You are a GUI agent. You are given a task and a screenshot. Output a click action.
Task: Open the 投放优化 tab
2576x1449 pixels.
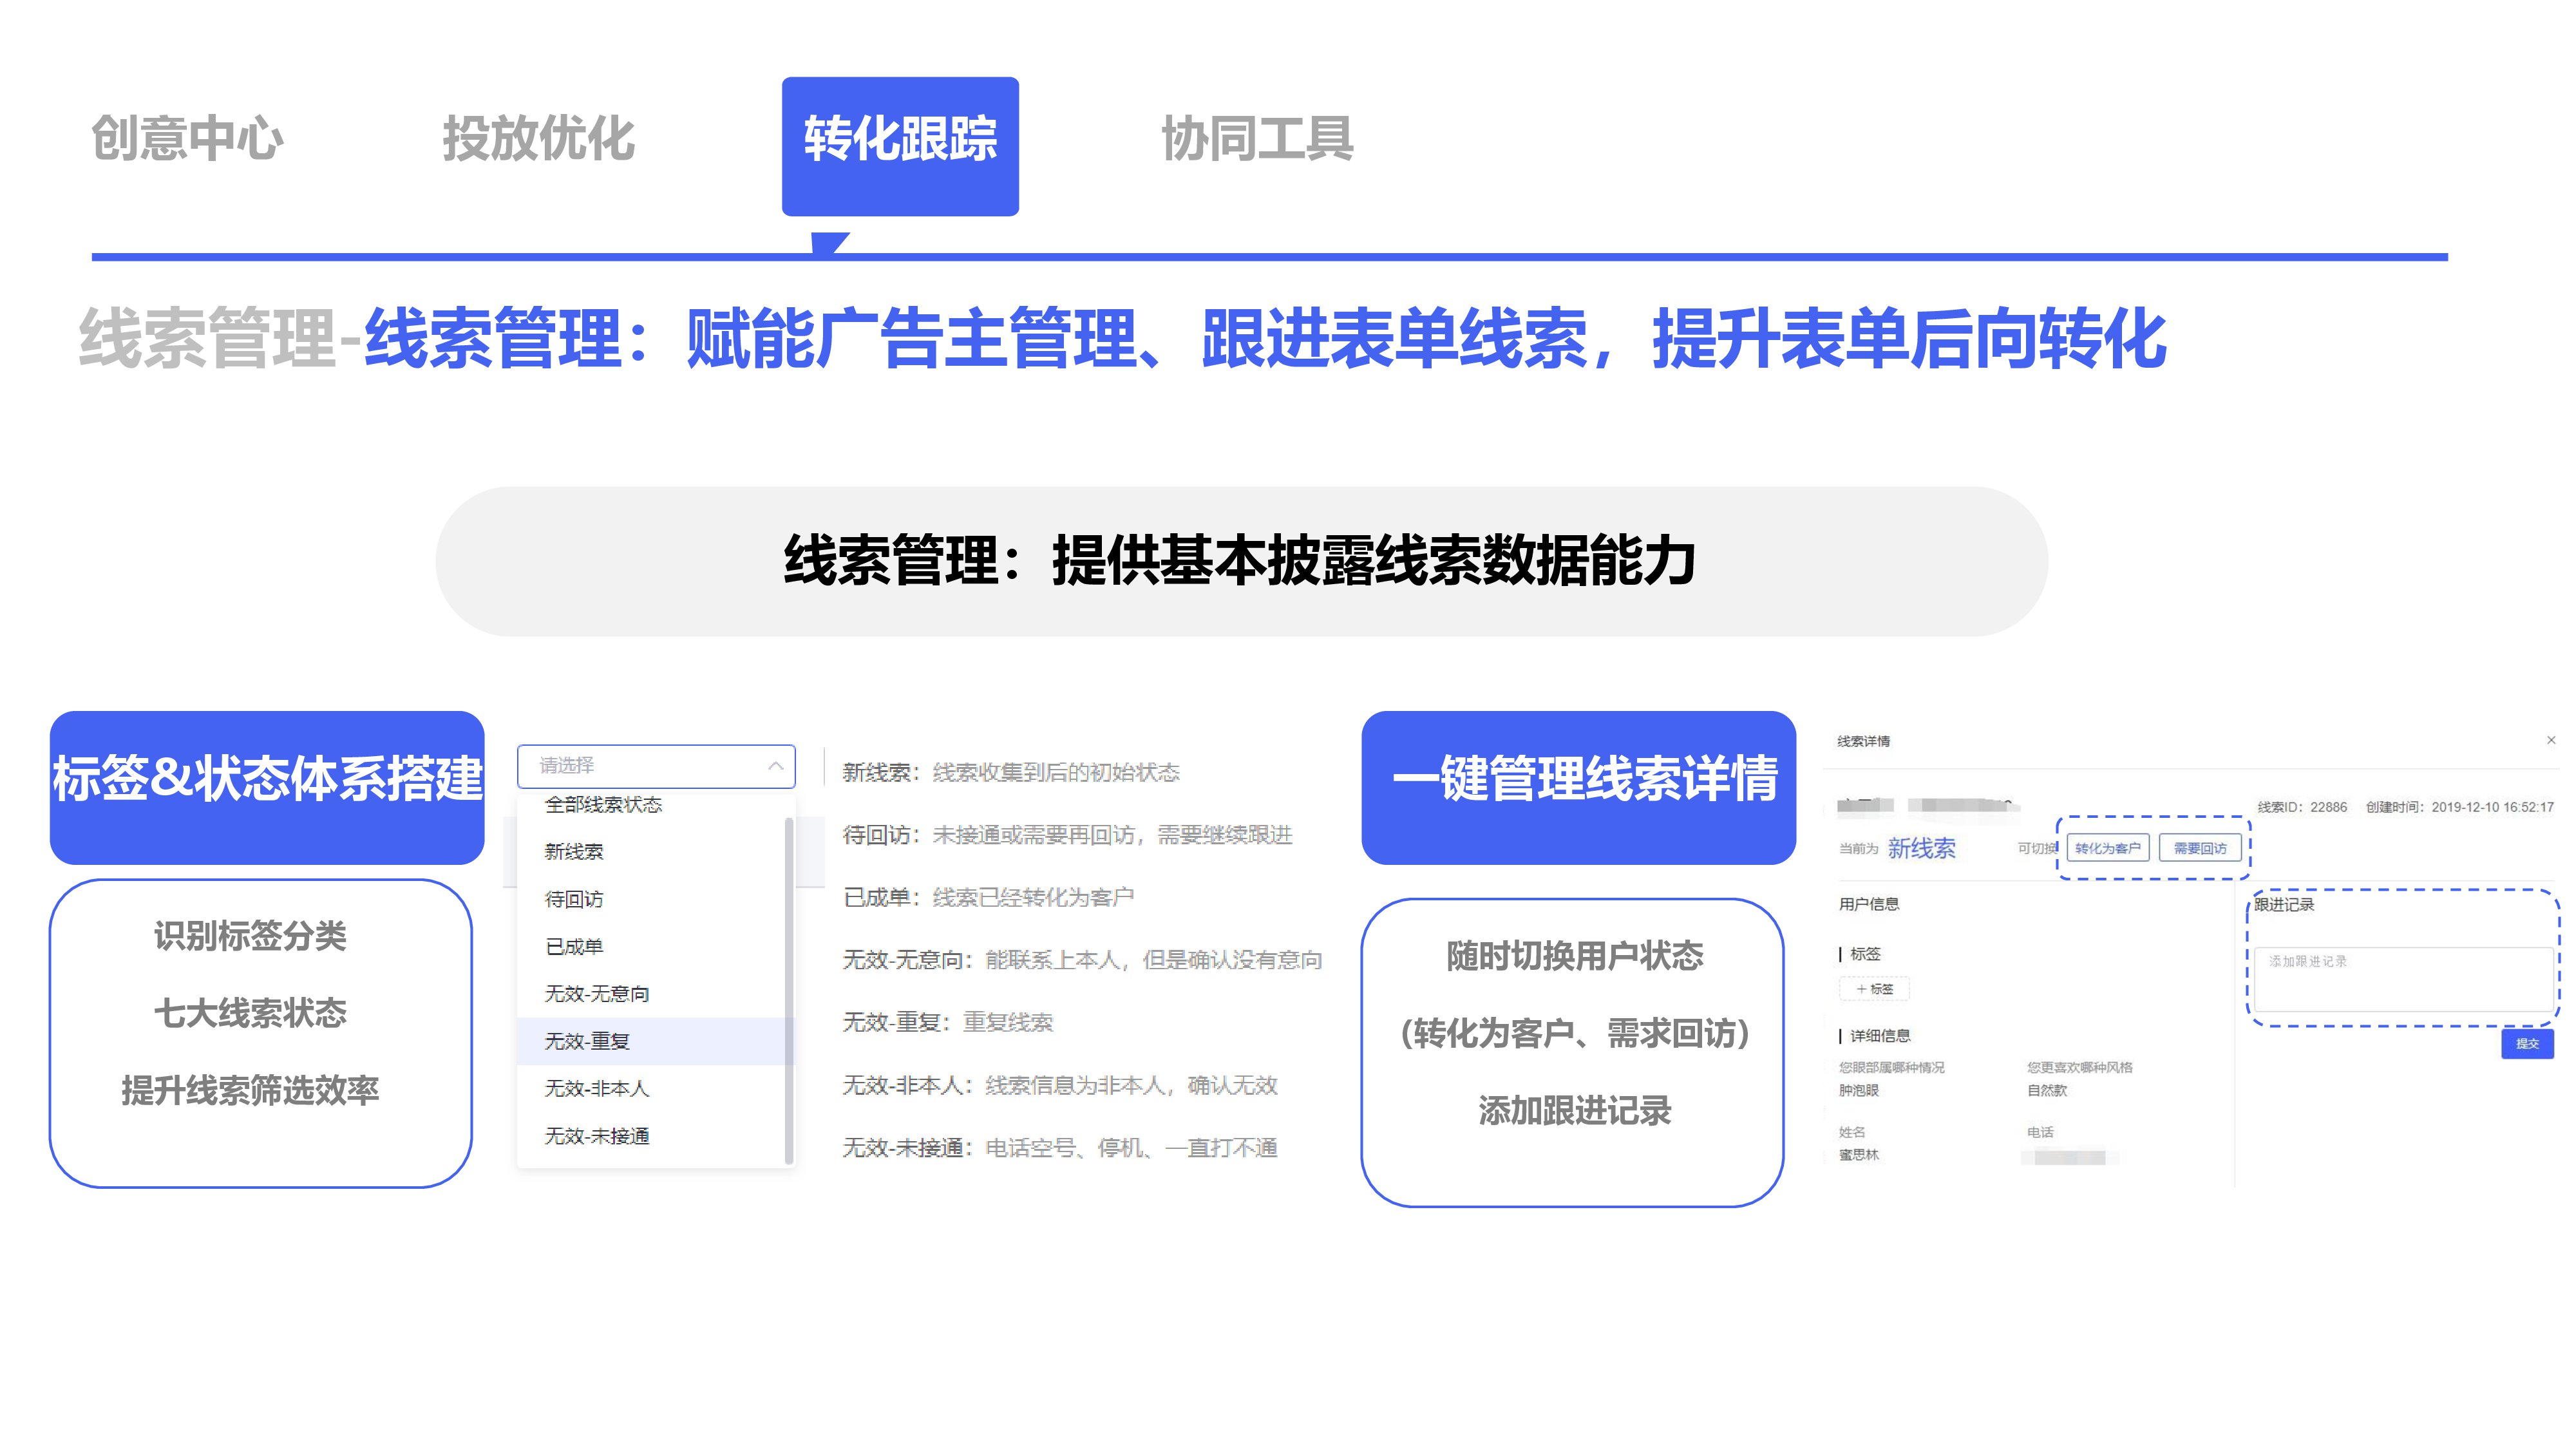point(538,139)
